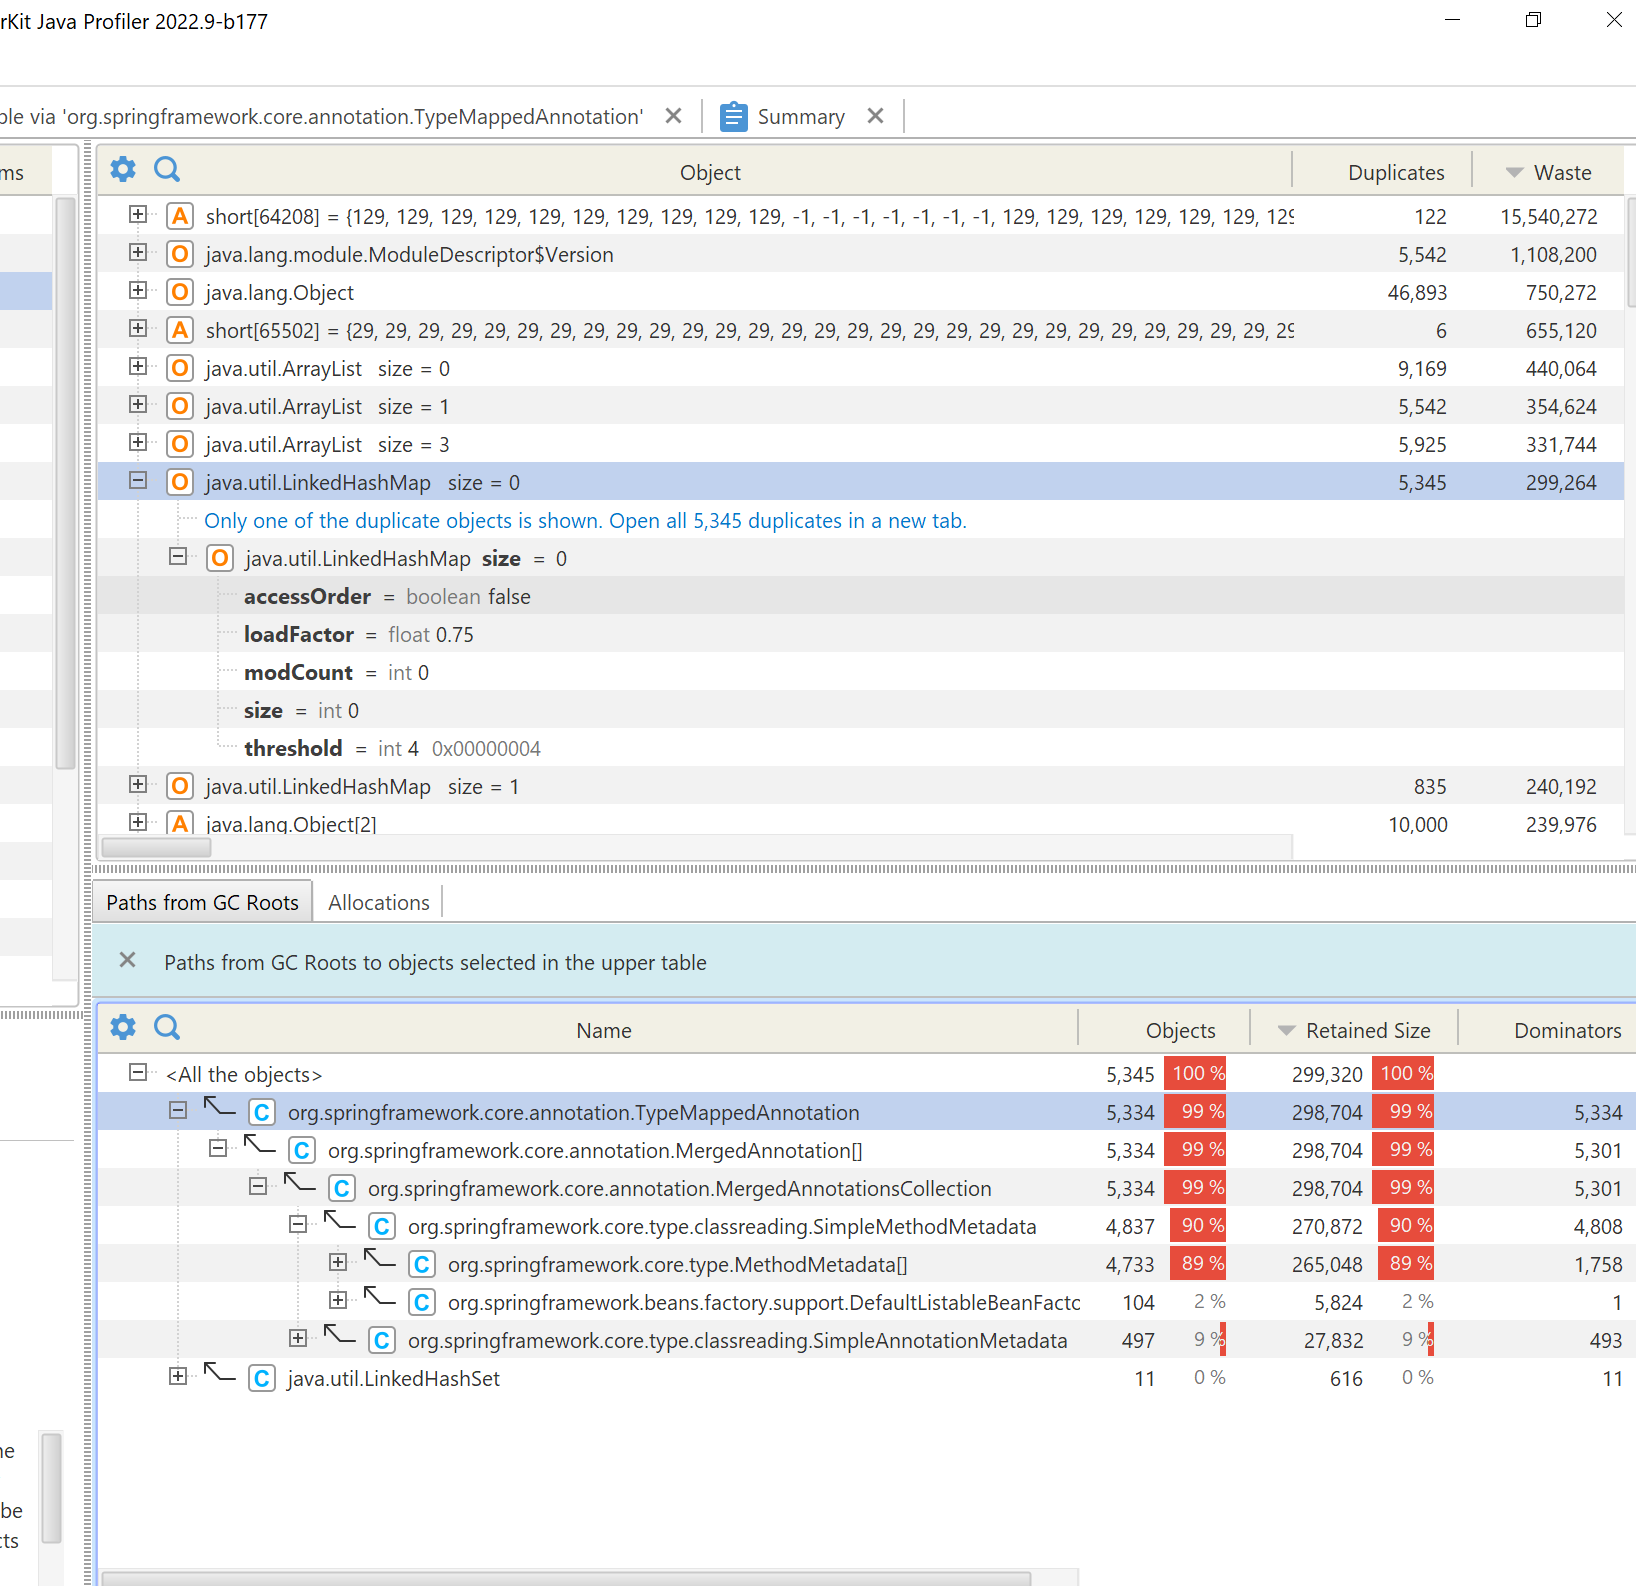The image size is (1636, 1586).
Task: Click object icon of ModuleDescriptor$Version row
Action: pyautogui.click(x=180, y=254)
